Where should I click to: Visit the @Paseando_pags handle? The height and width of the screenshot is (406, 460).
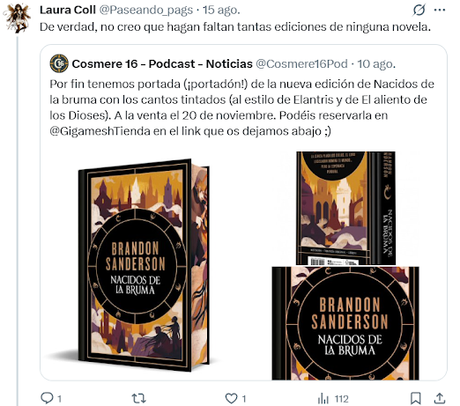pyautogui.click(x=146, y=10)
